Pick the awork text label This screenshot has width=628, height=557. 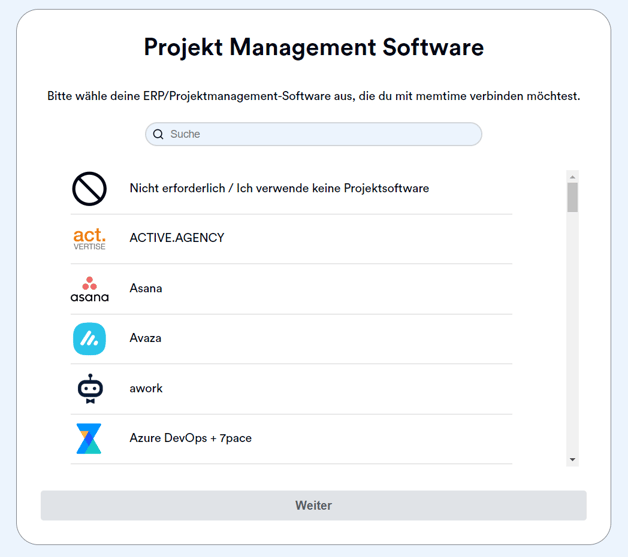click(x=146, y=388)
